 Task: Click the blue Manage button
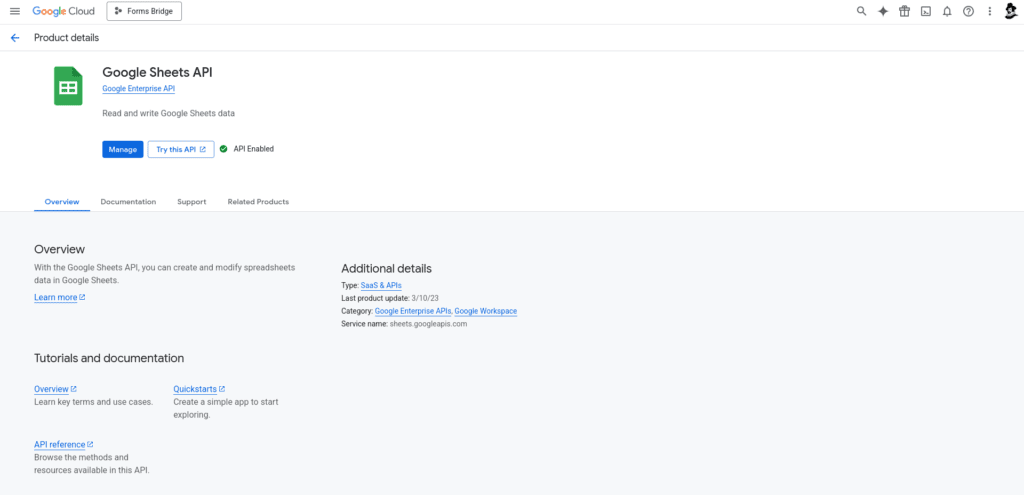coord(123,150)
